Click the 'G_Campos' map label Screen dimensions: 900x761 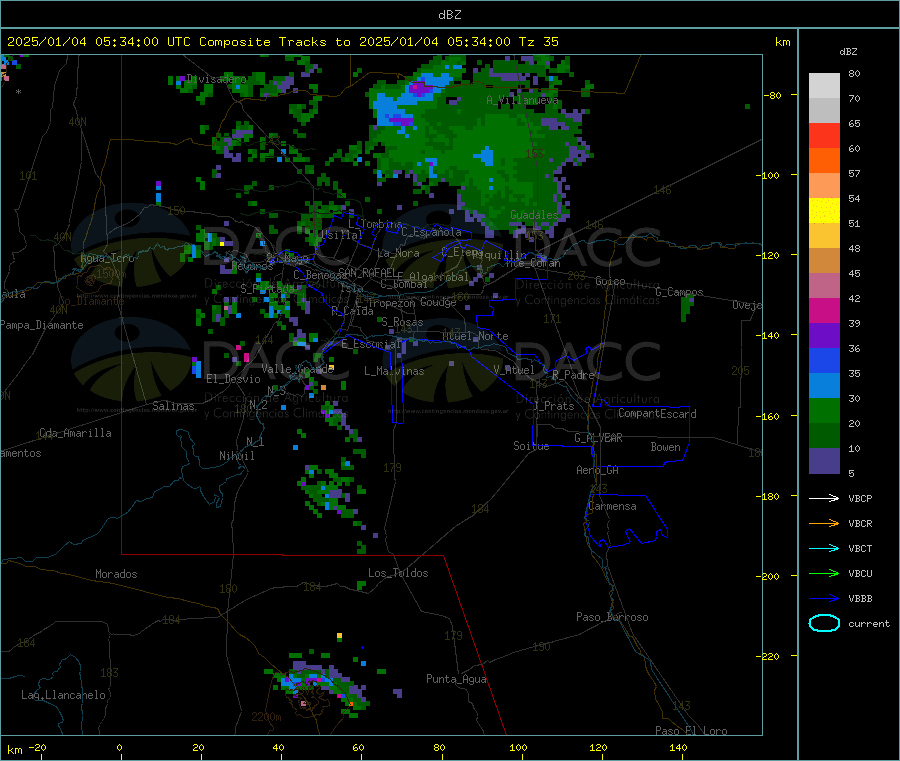(x=679, y=292)
